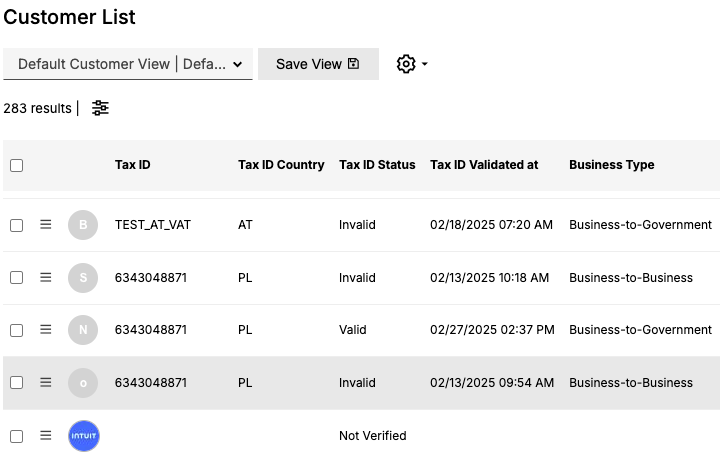Select checkbox on the Not Verified row
Viewport: 720px width, 462px height.
[17, 436]
